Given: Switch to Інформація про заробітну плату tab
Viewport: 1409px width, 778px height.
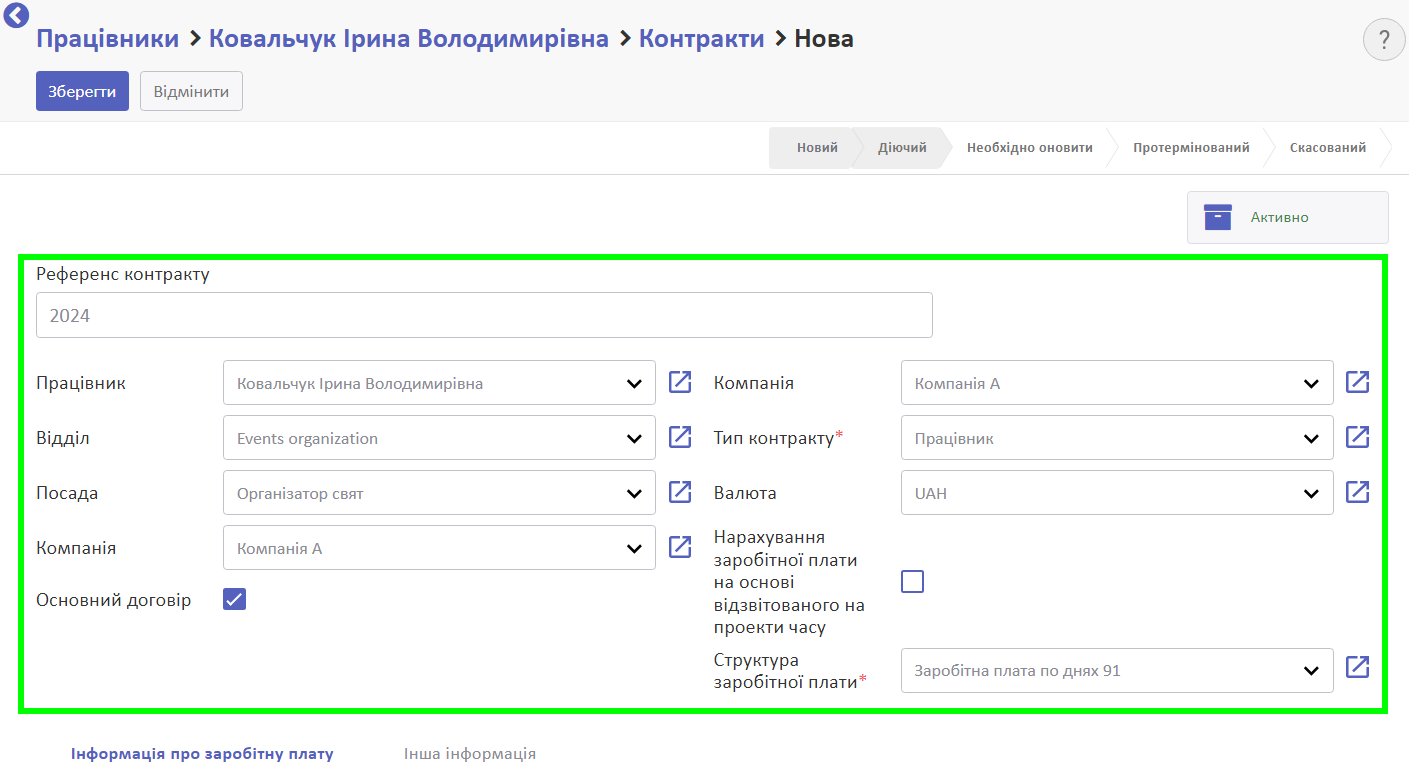Looking at the screenshot, I should pyautogui.click(x=202, y=754).
